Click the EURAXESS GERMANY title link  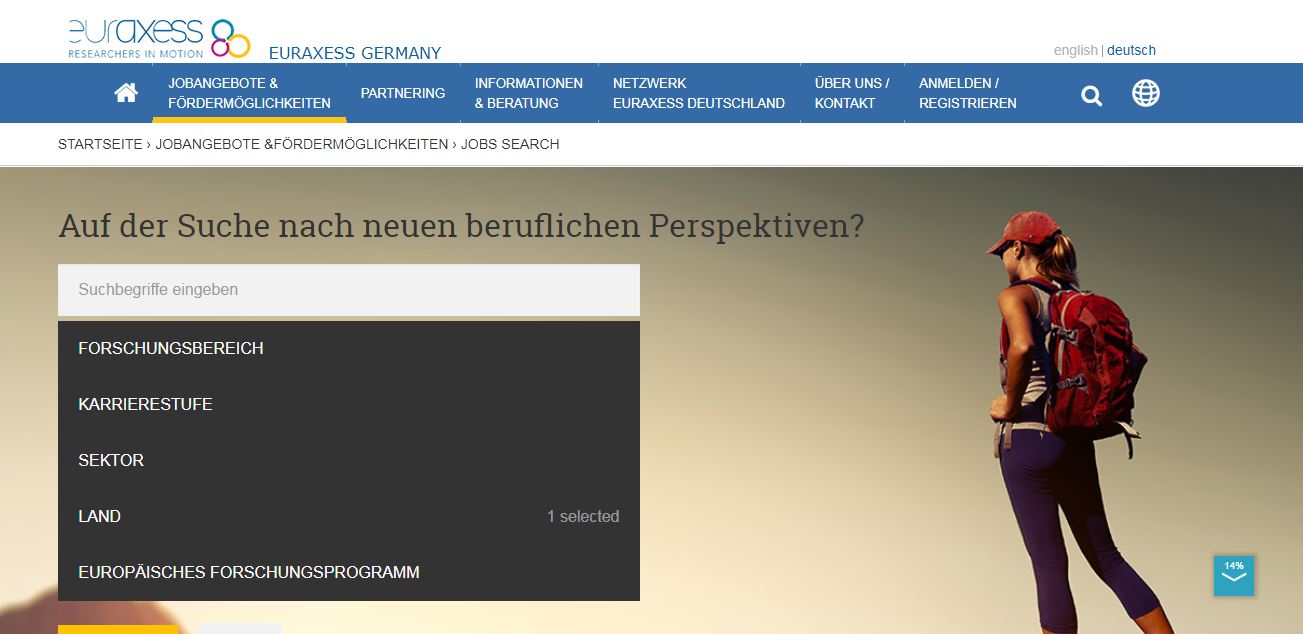(x=355, y=53)
